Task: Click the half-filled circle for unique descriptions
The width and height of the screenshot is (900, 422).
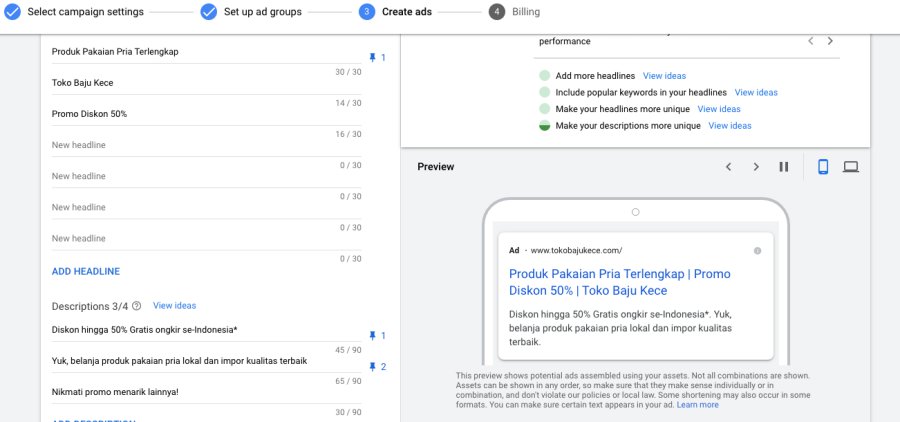Action: tap(544, 126)
